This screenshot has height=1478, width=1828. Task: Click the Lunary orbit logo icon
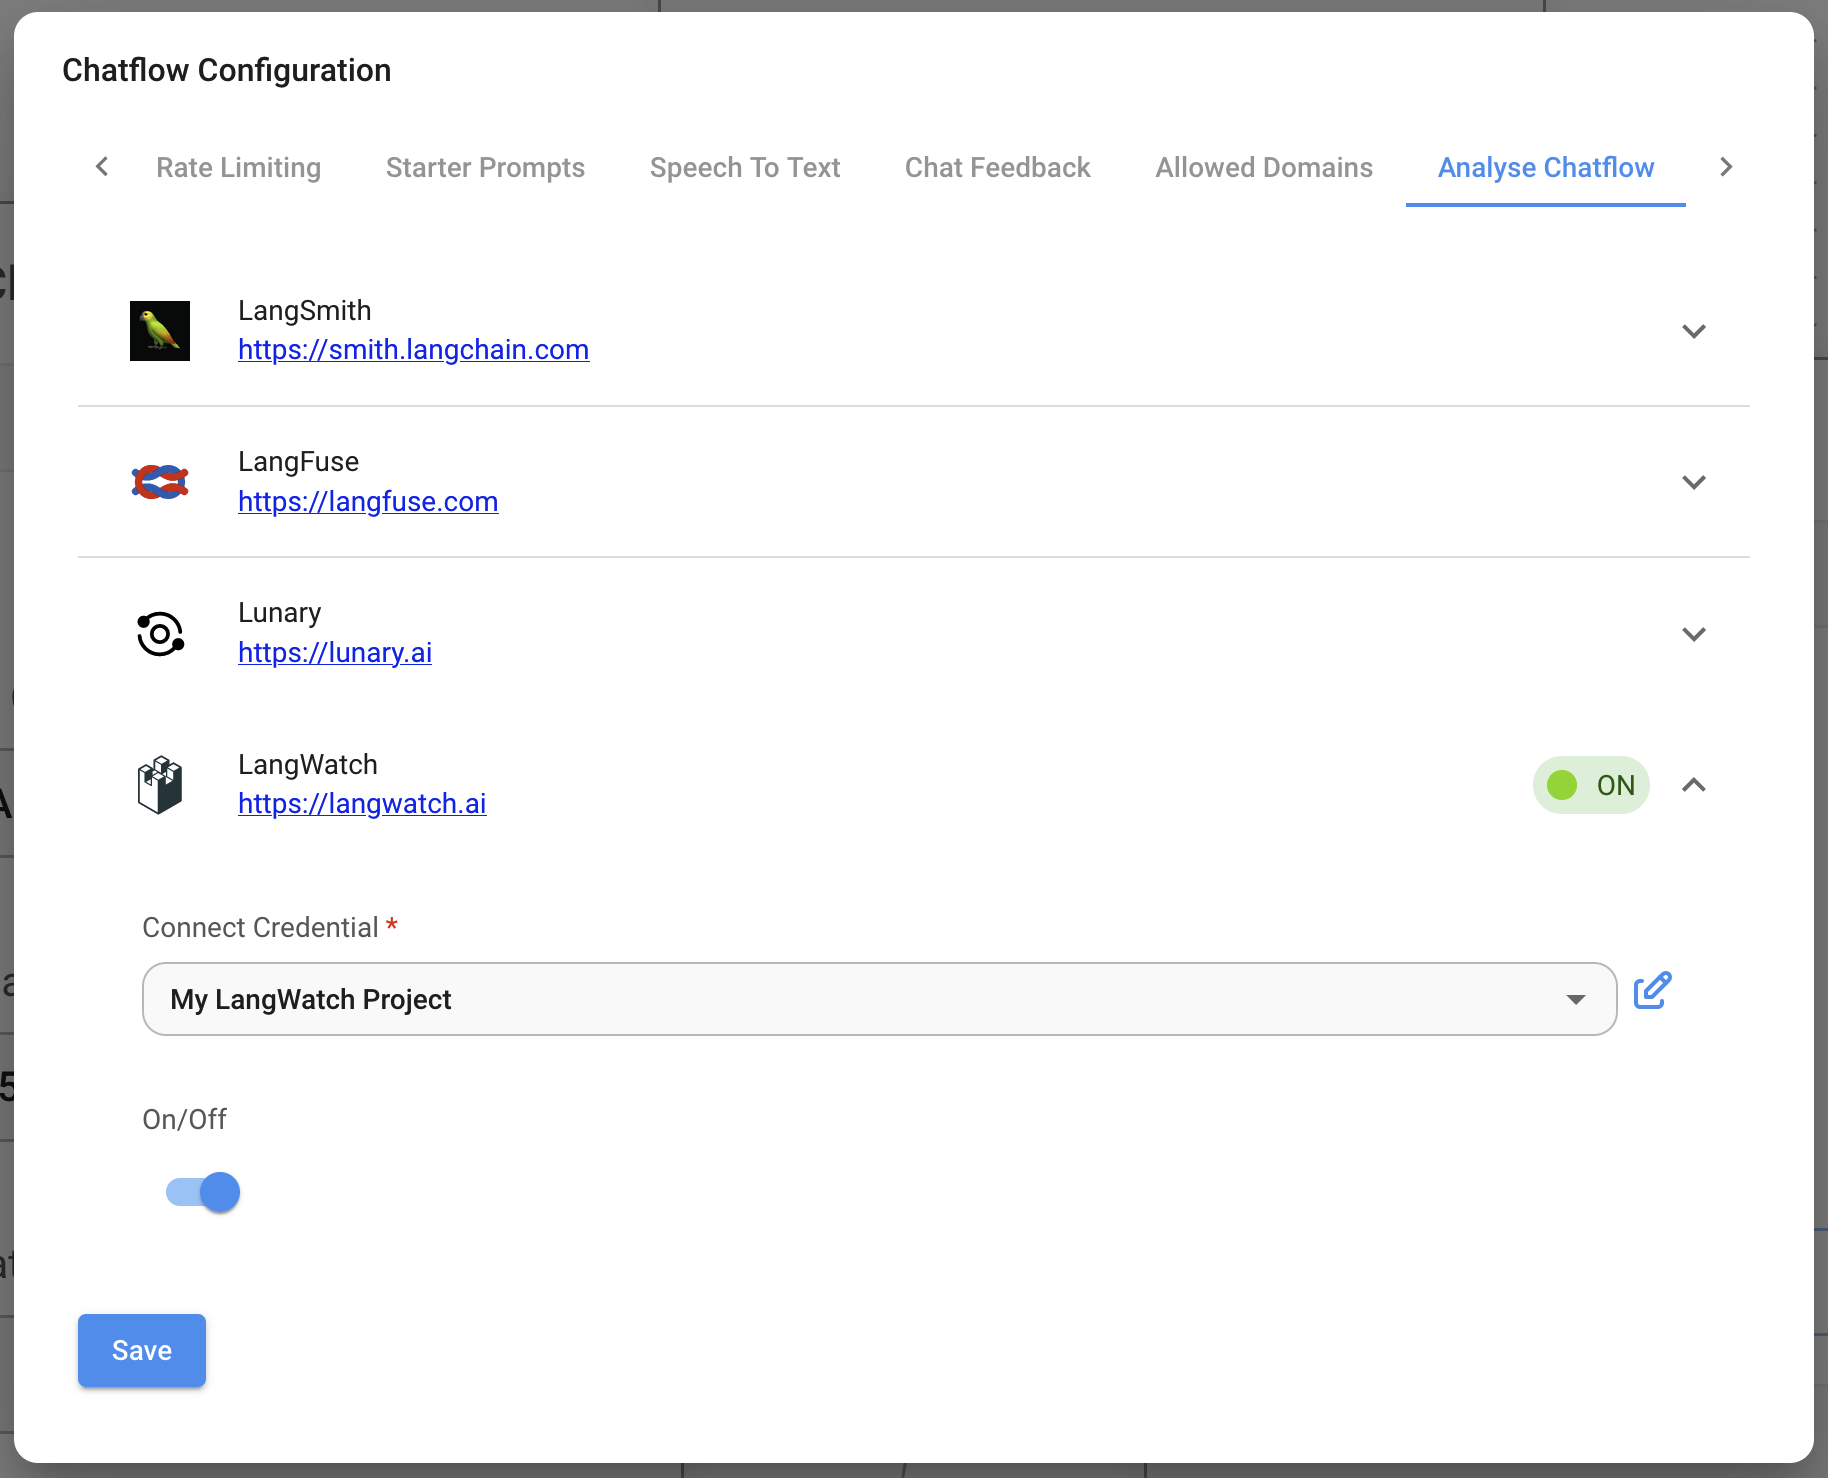click(x=160, y=634)
